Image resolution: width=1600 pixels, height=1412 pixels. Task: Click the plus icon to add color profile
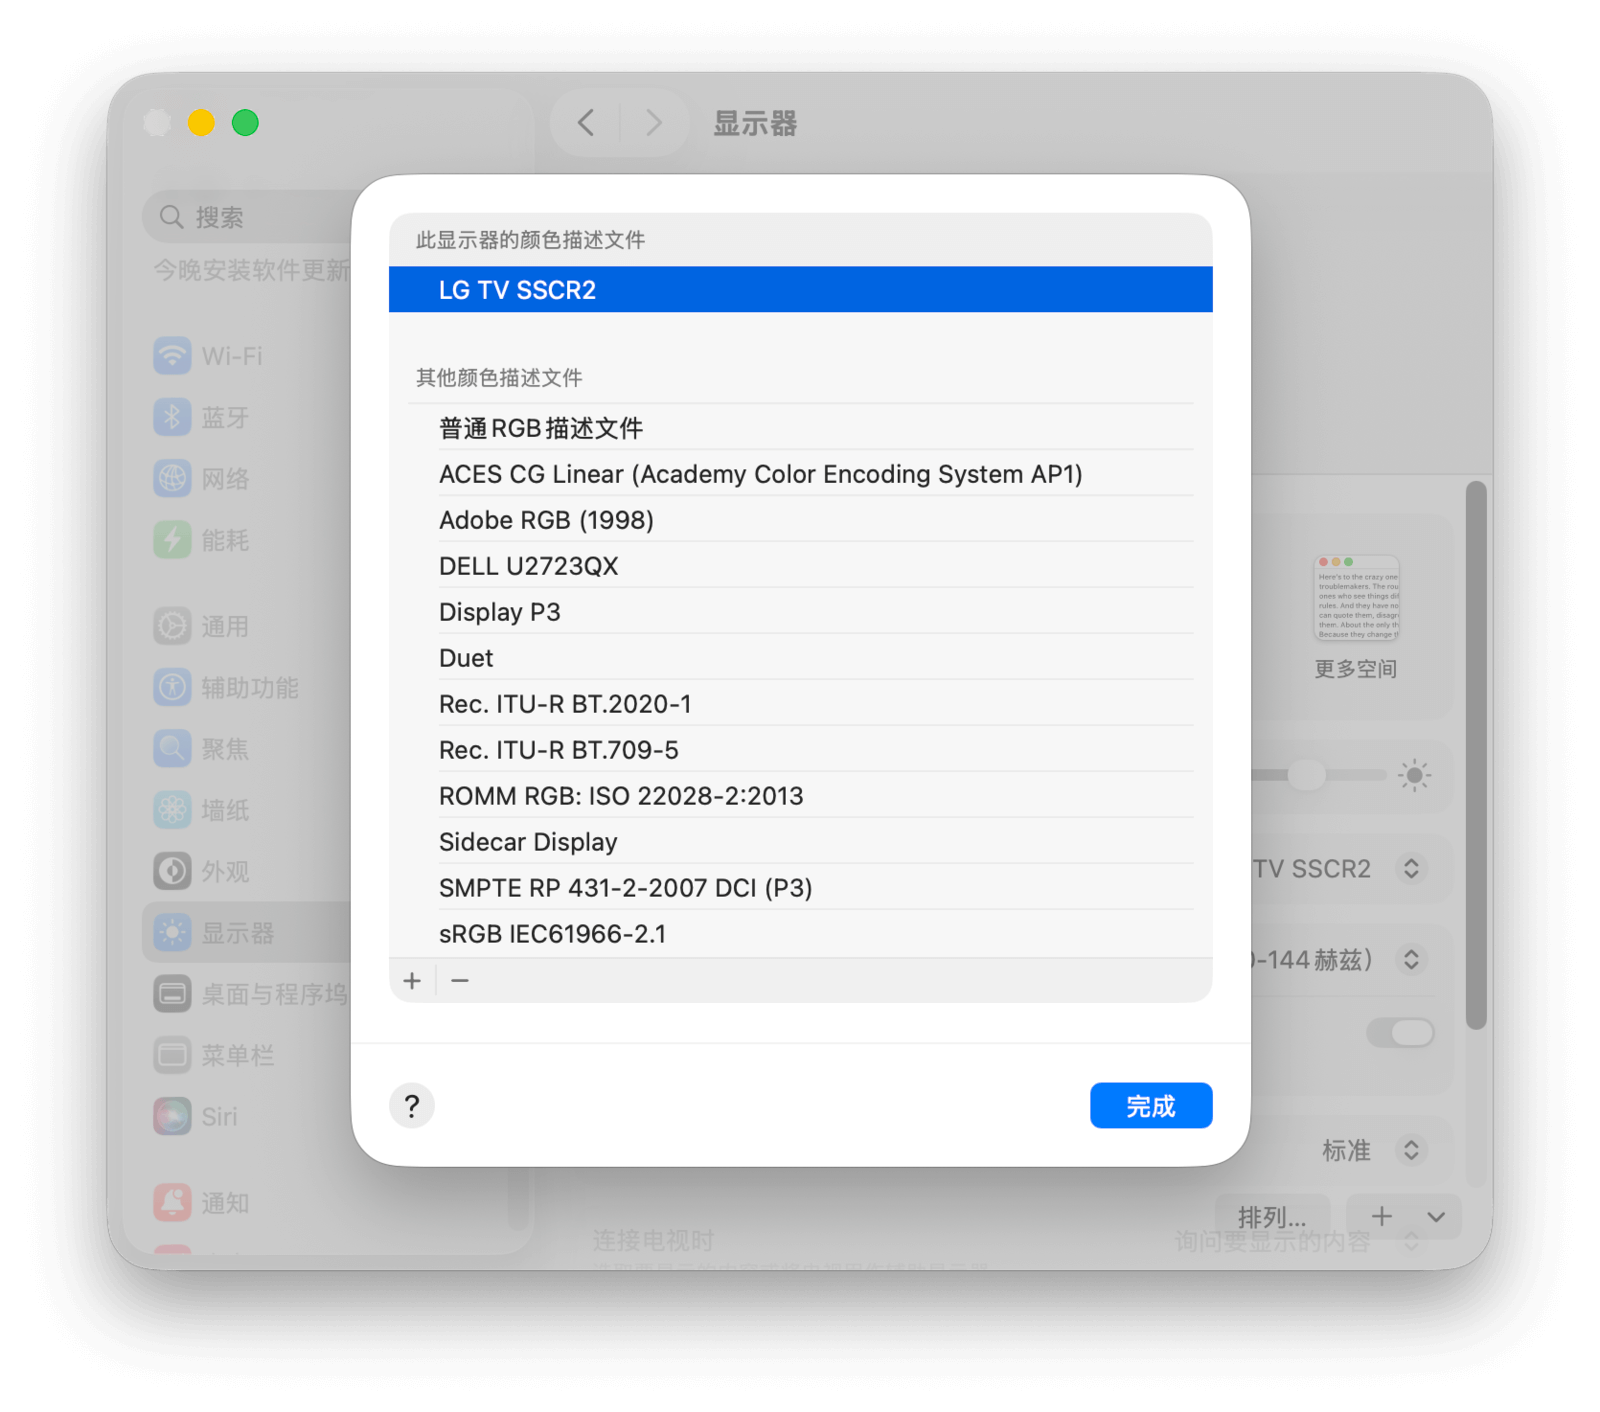(x=412, y=981)
